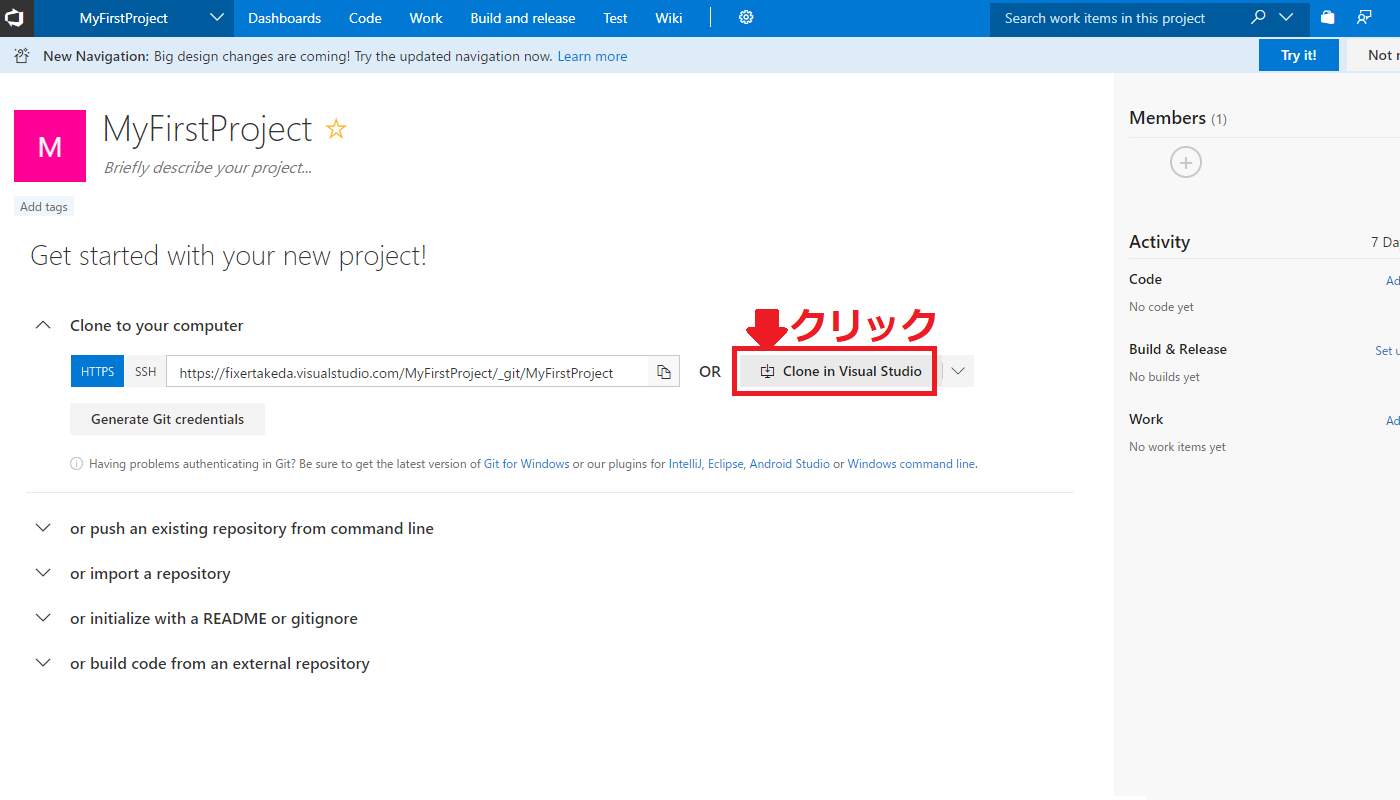Open the Build and release hub

point(523,18)
